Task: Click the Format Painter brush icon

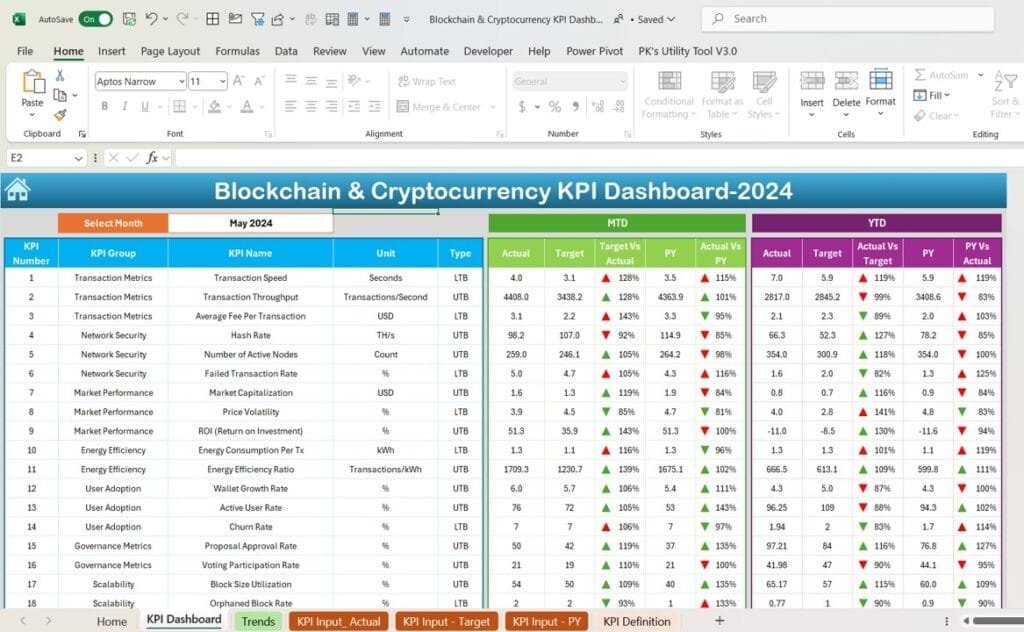Action: (60, 115)
